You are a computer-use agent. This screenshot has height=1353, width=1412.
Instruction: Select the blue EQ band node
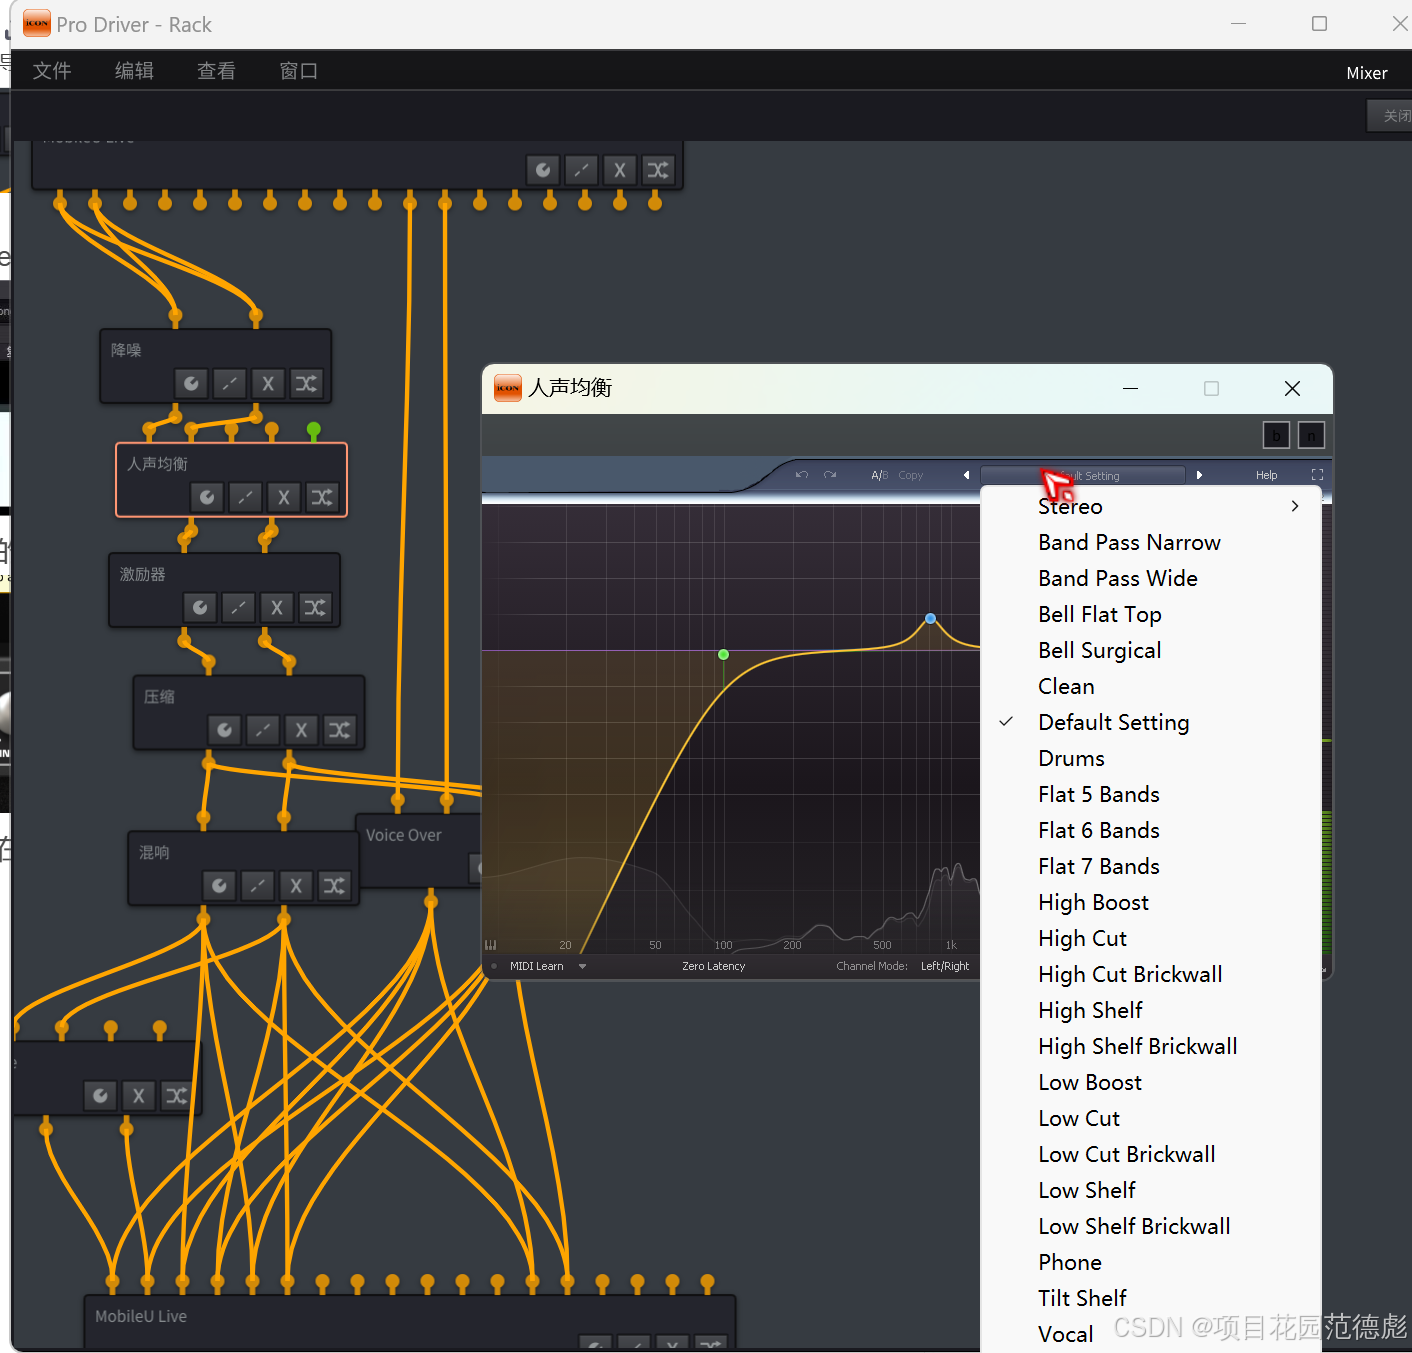coord(930,618)
